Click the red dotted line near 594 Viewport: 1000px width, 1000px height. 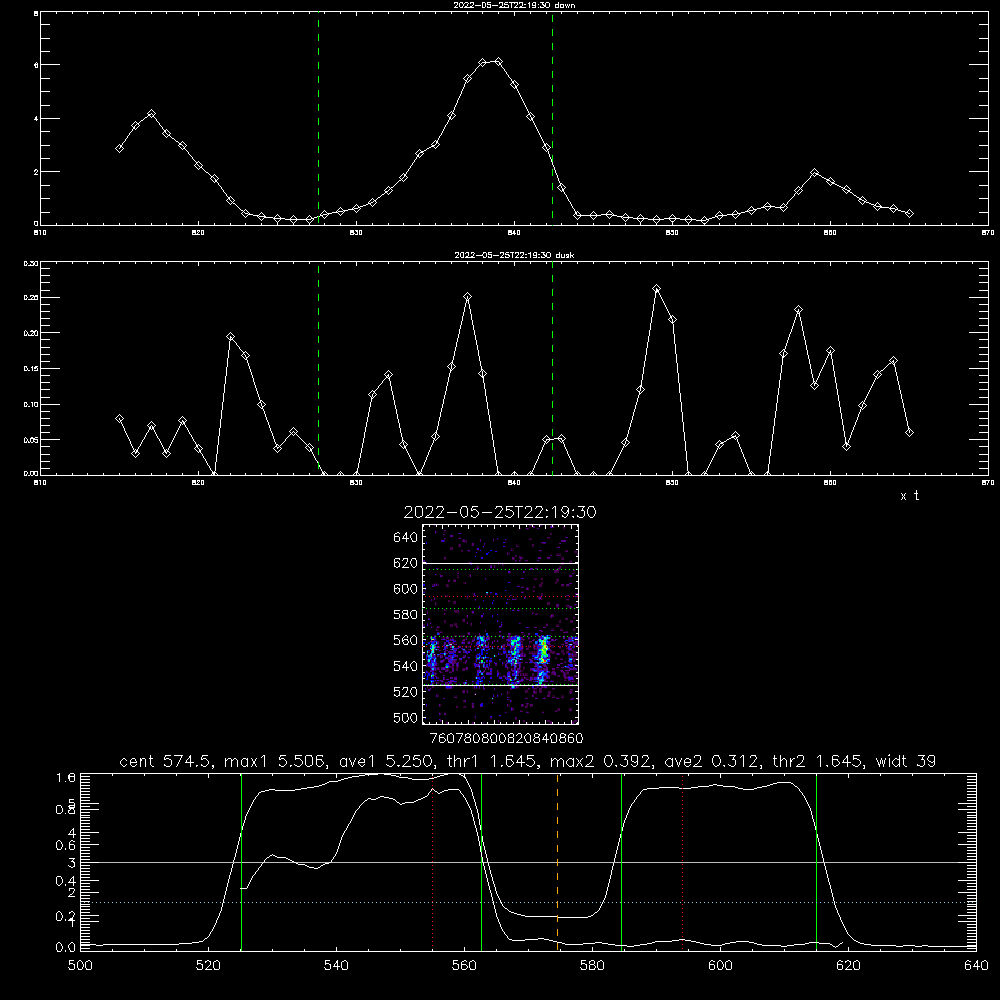[x=682, y=862]
